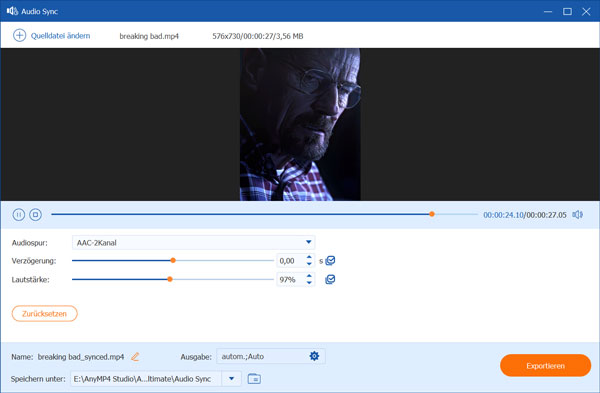
Task: Open the Ausgabe settings with the gear icon
Action: pyautogui.click(x=314, y=356)
